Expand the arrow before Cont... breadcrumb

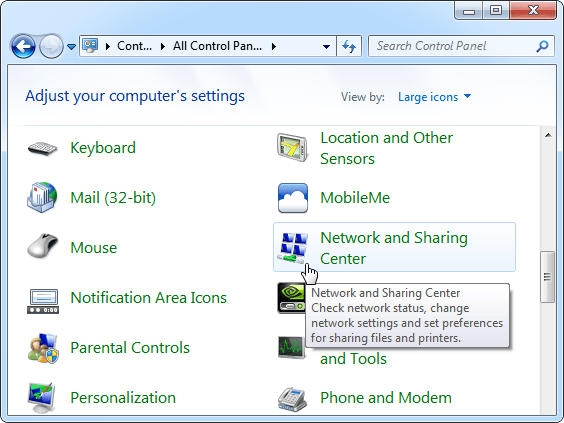point(108,46)
